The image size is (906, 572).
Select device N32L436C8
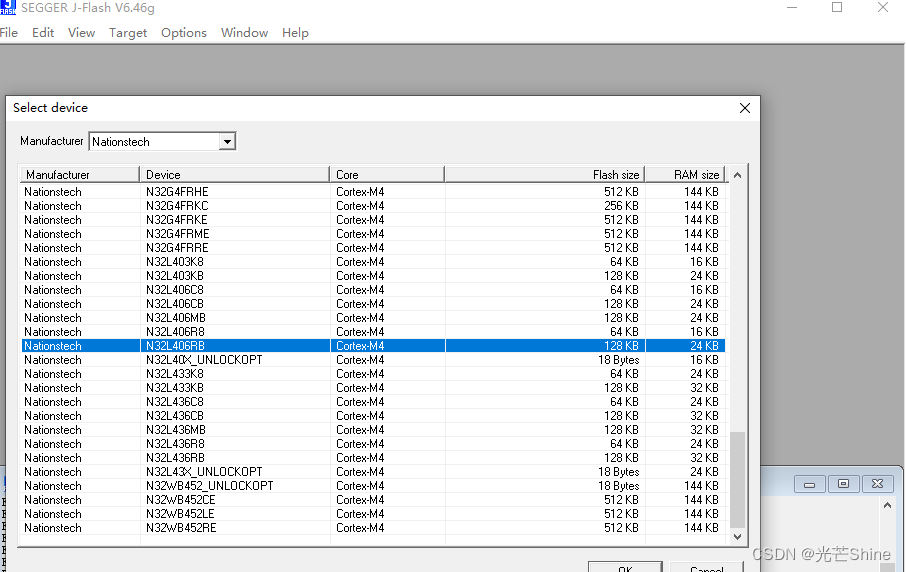point(373,402)
